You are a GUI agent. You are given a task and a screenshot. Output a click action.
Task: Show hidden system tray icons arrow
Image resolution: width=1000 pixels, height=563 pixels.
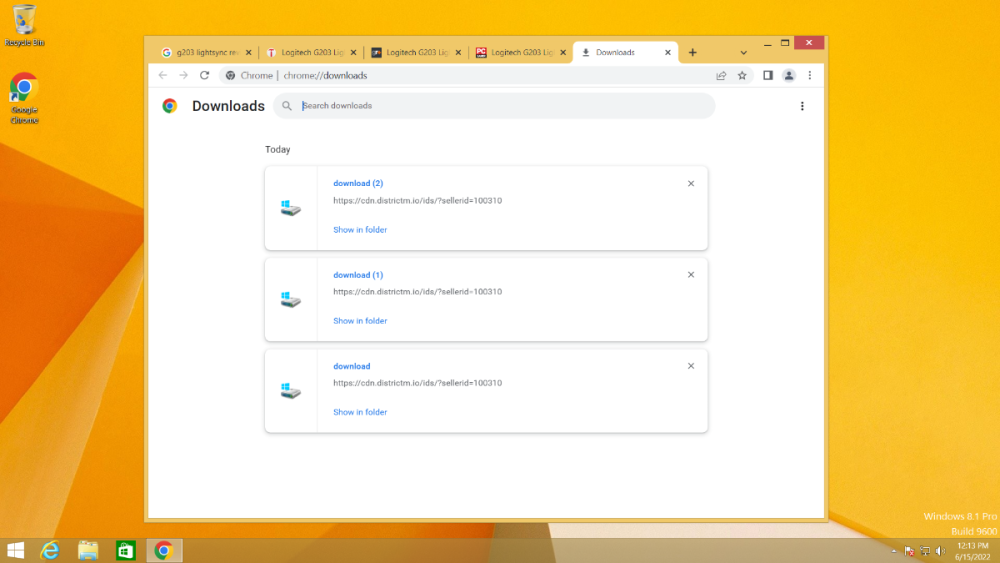click(894, 551)
